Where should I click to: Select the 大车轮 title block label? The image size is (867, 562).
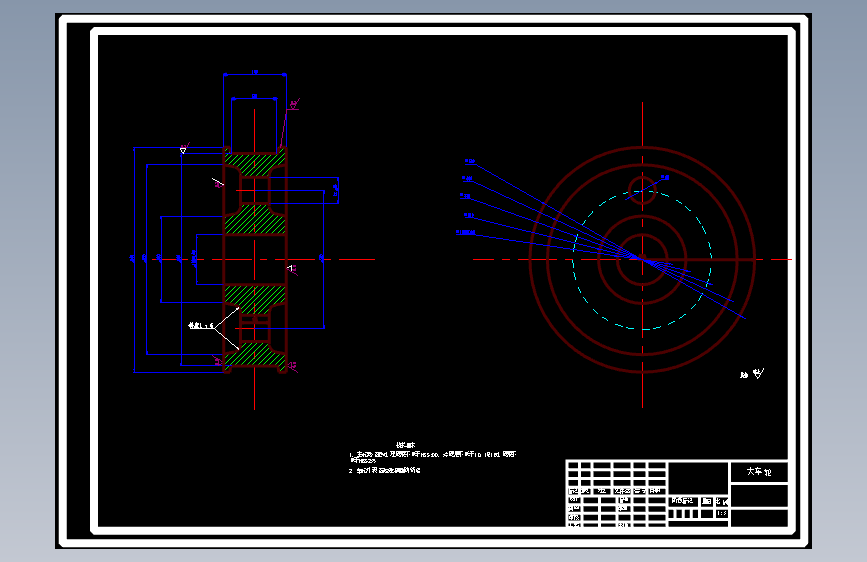pos(759,472)
